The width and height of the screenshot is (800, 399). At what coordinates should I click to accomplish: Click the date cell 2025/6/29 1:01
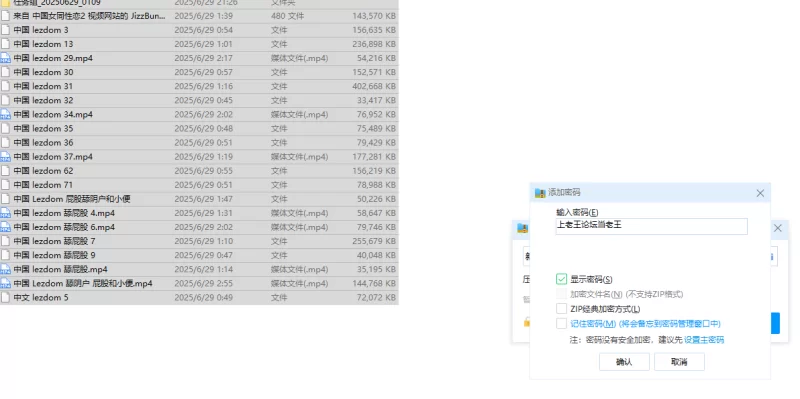point(204,44)
